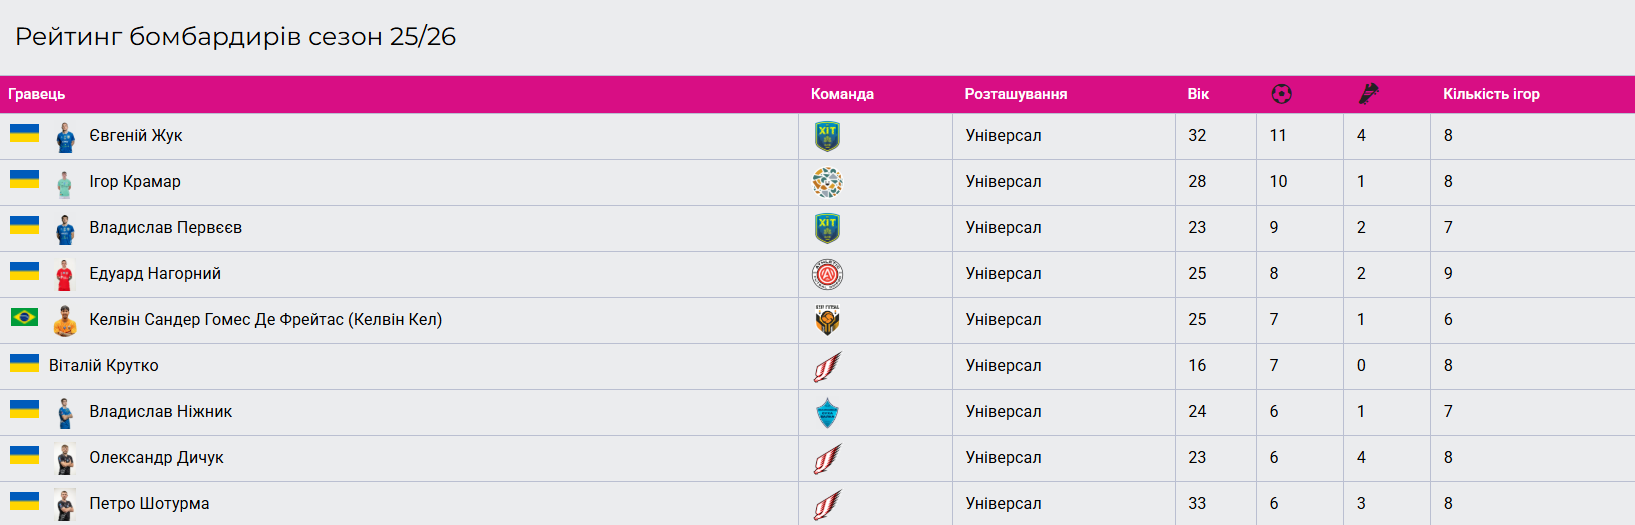Screen dimensions: 1635x525
Task: Sort by Команда column header
Action: pos(842,94)
